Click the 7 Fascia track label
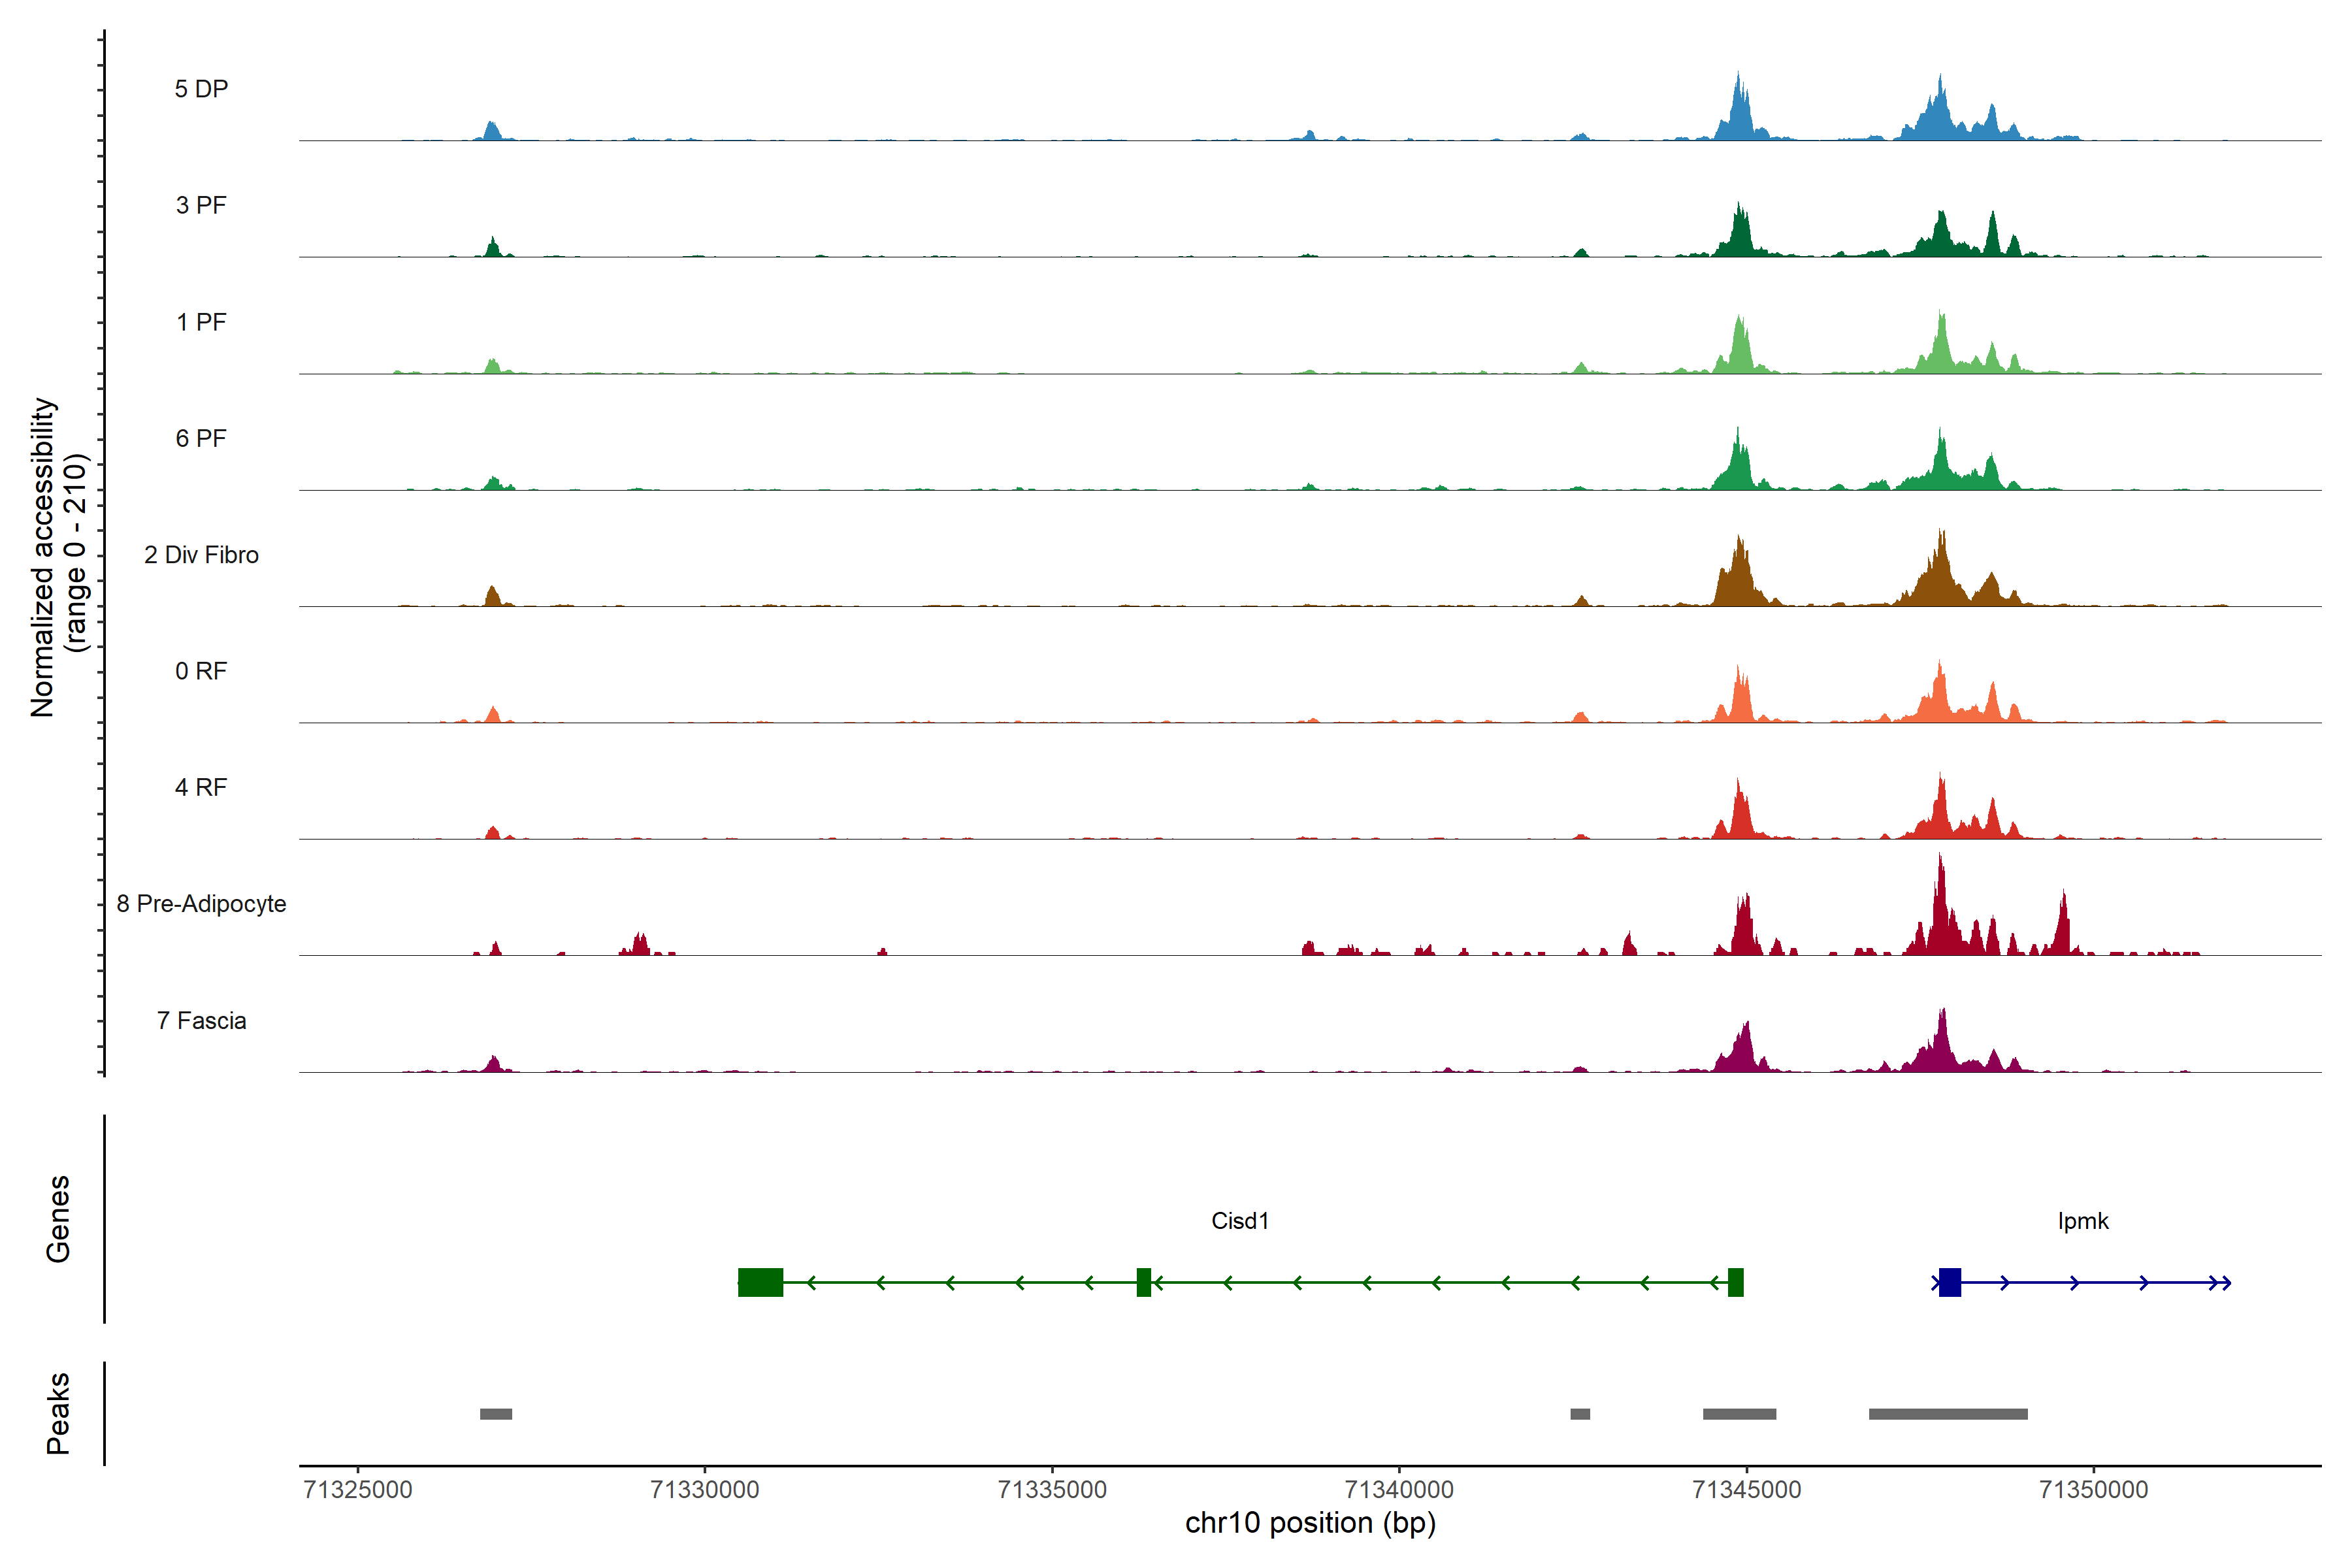2352x1568 pixels. pyautogui.click(x=201, y=1021)
